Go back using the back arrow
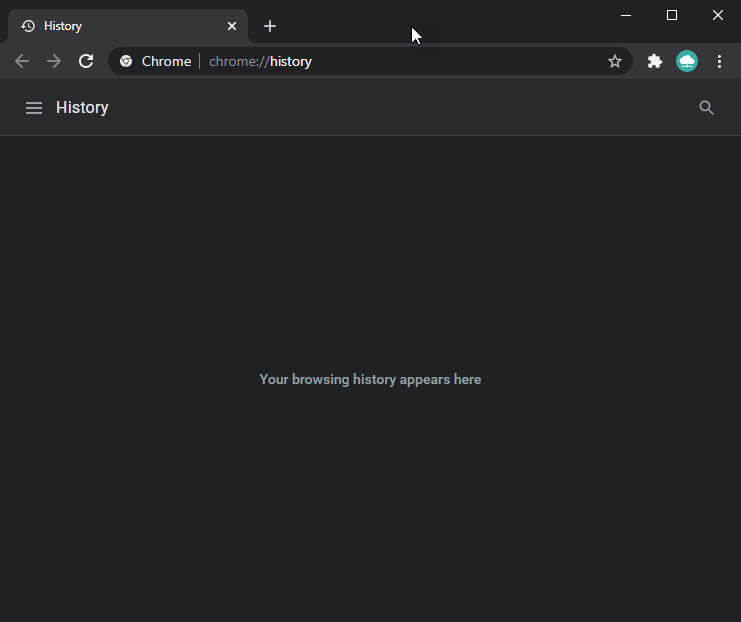The height and width of the screenshot is (622, 741). [x=22, y=61]
